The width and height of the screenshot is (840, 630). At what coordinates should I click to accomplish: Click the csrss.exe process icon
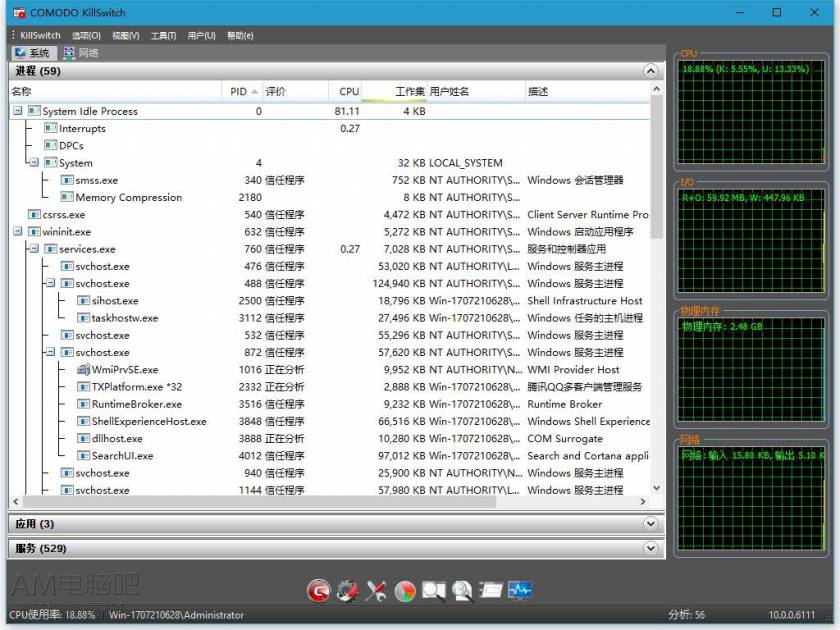coord(34,214)
